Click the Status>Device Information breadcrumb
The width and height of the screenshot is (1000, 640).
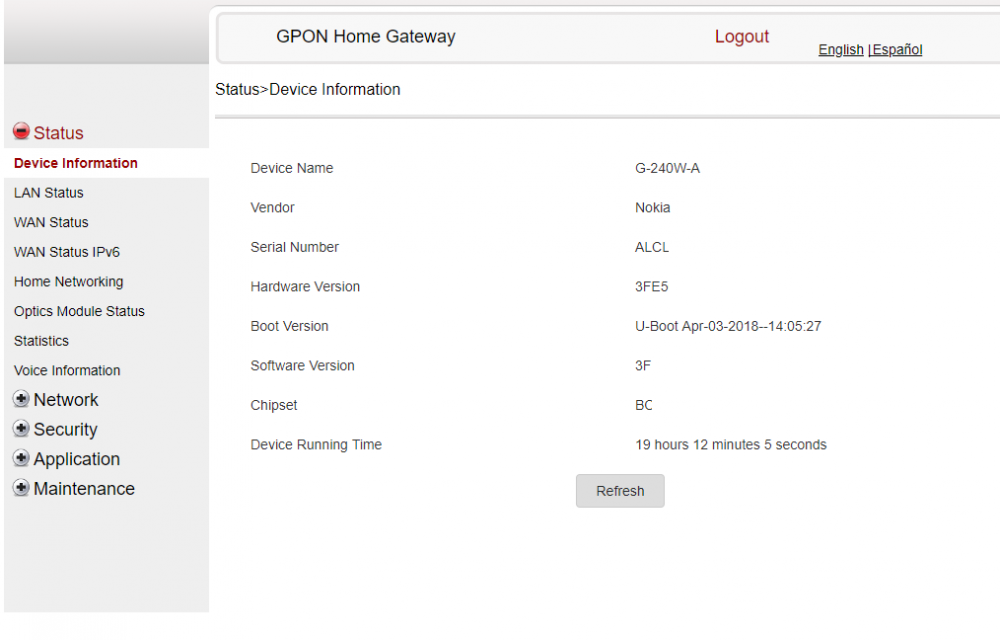[308, 89]
